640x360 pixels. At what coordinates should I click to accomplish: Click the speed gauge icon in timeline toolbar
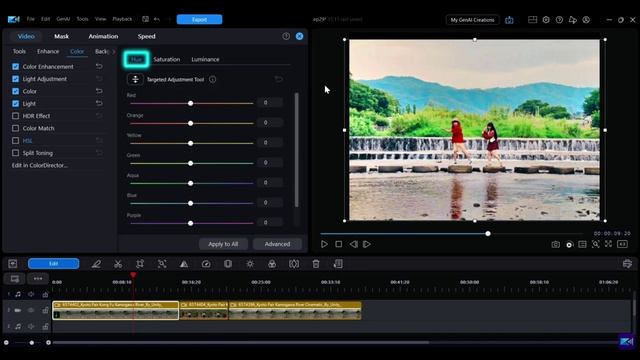tap(206, 264)
